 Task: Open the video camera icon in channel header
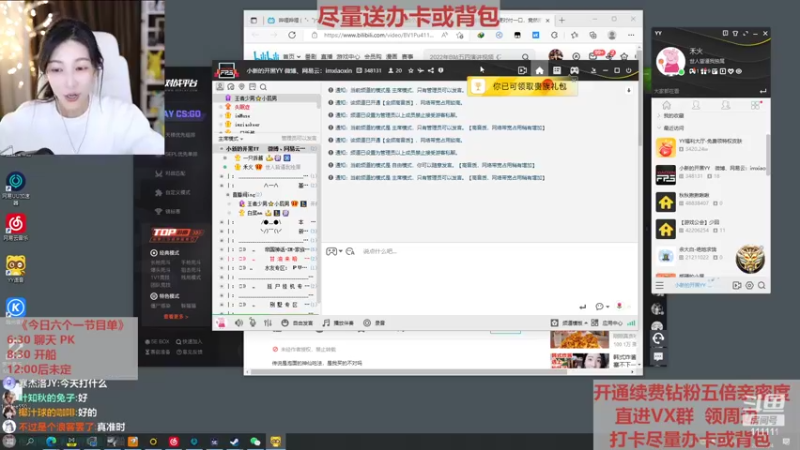pyautogui.click(x=522, y=70)
